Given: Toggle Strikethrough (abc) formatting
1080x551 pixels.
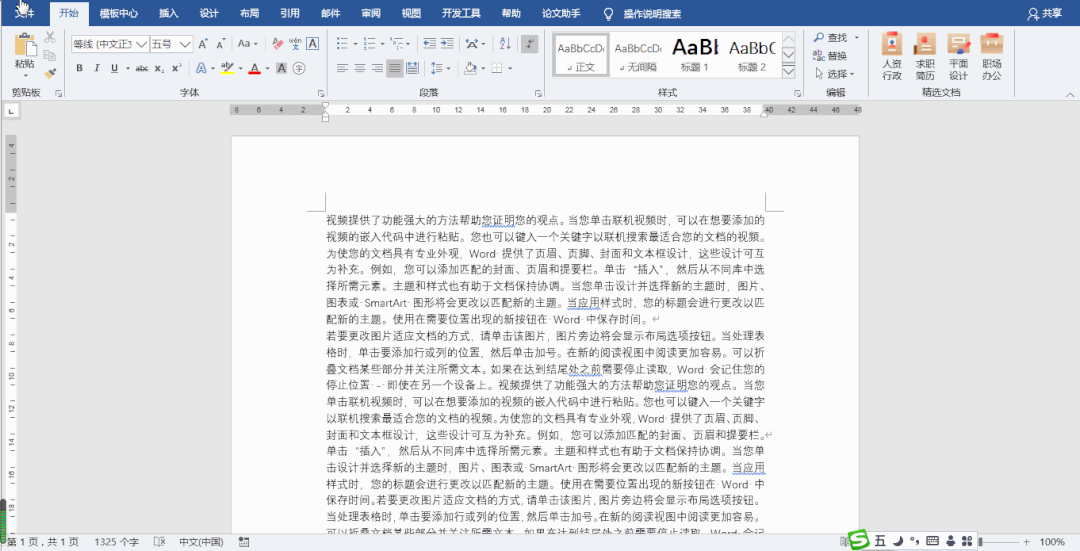Looking at the screenshot, I should pyautogui.click(x=142, y=68).
